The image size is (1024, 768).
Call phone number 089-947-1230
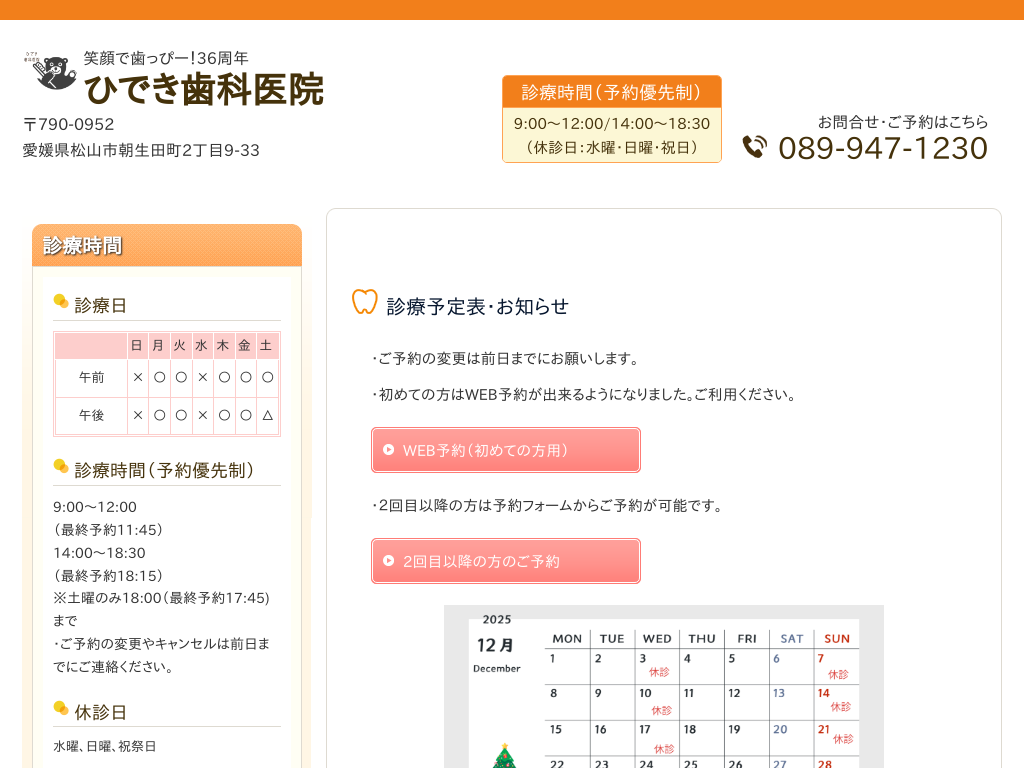(882, 148)
